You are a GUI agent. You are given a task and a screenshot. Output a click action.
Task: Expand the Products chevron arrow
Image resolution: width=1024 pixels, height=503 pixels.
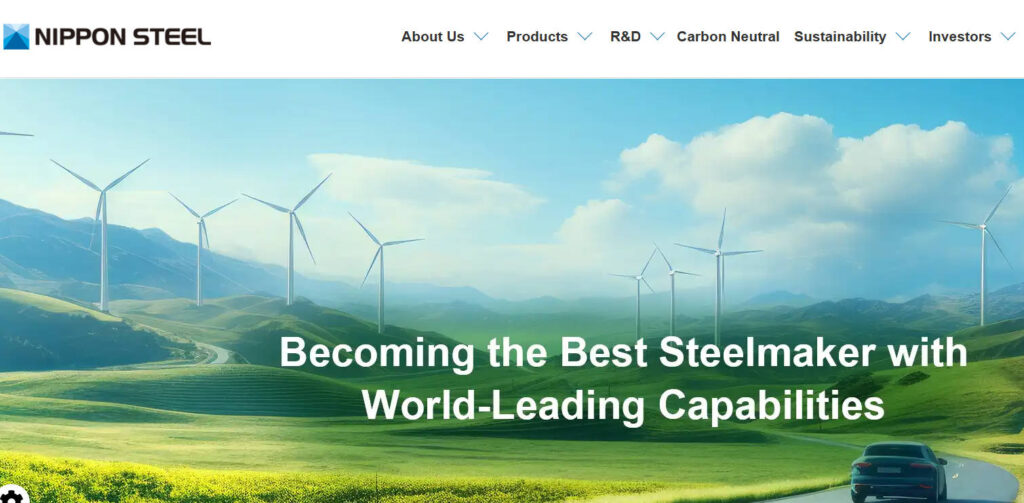click(585, 37)
